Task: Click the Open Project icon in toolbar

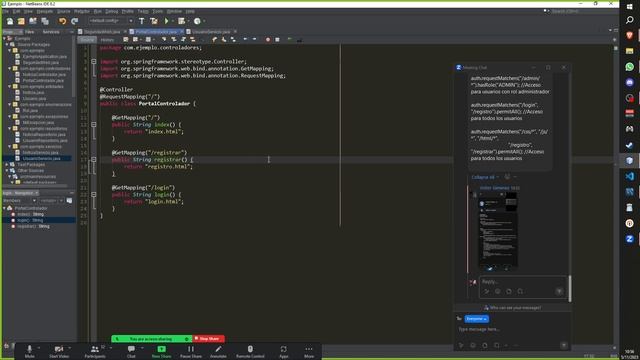Action: [33, 21]
